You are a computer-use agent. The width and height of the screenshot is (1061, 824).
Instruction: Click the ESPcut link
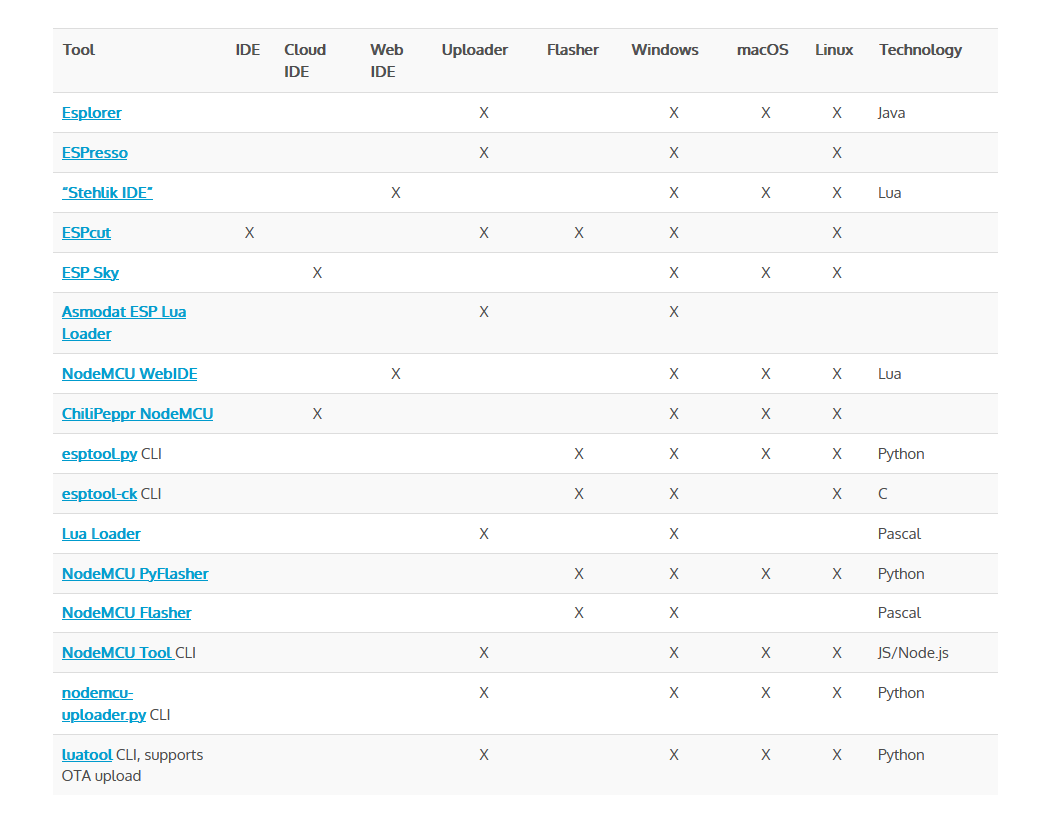tap(86, 233)
